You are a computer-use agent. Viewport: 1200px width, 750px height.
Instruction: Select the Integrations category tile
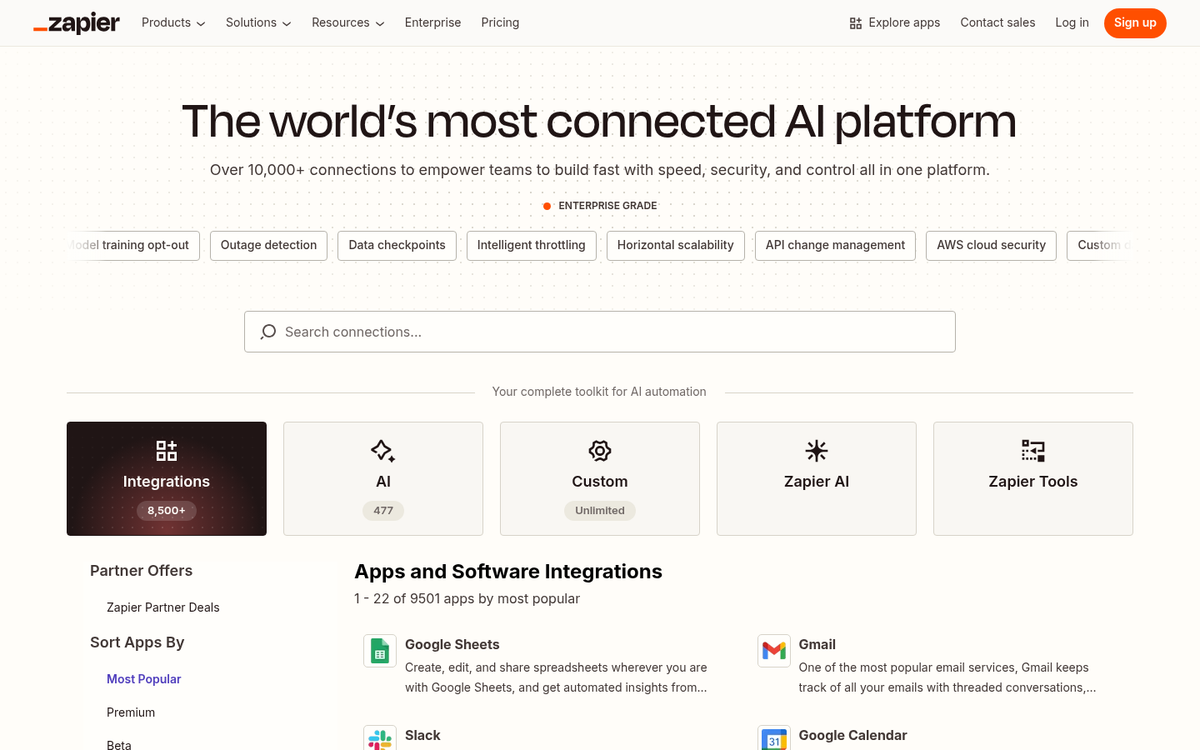(167, 479)
